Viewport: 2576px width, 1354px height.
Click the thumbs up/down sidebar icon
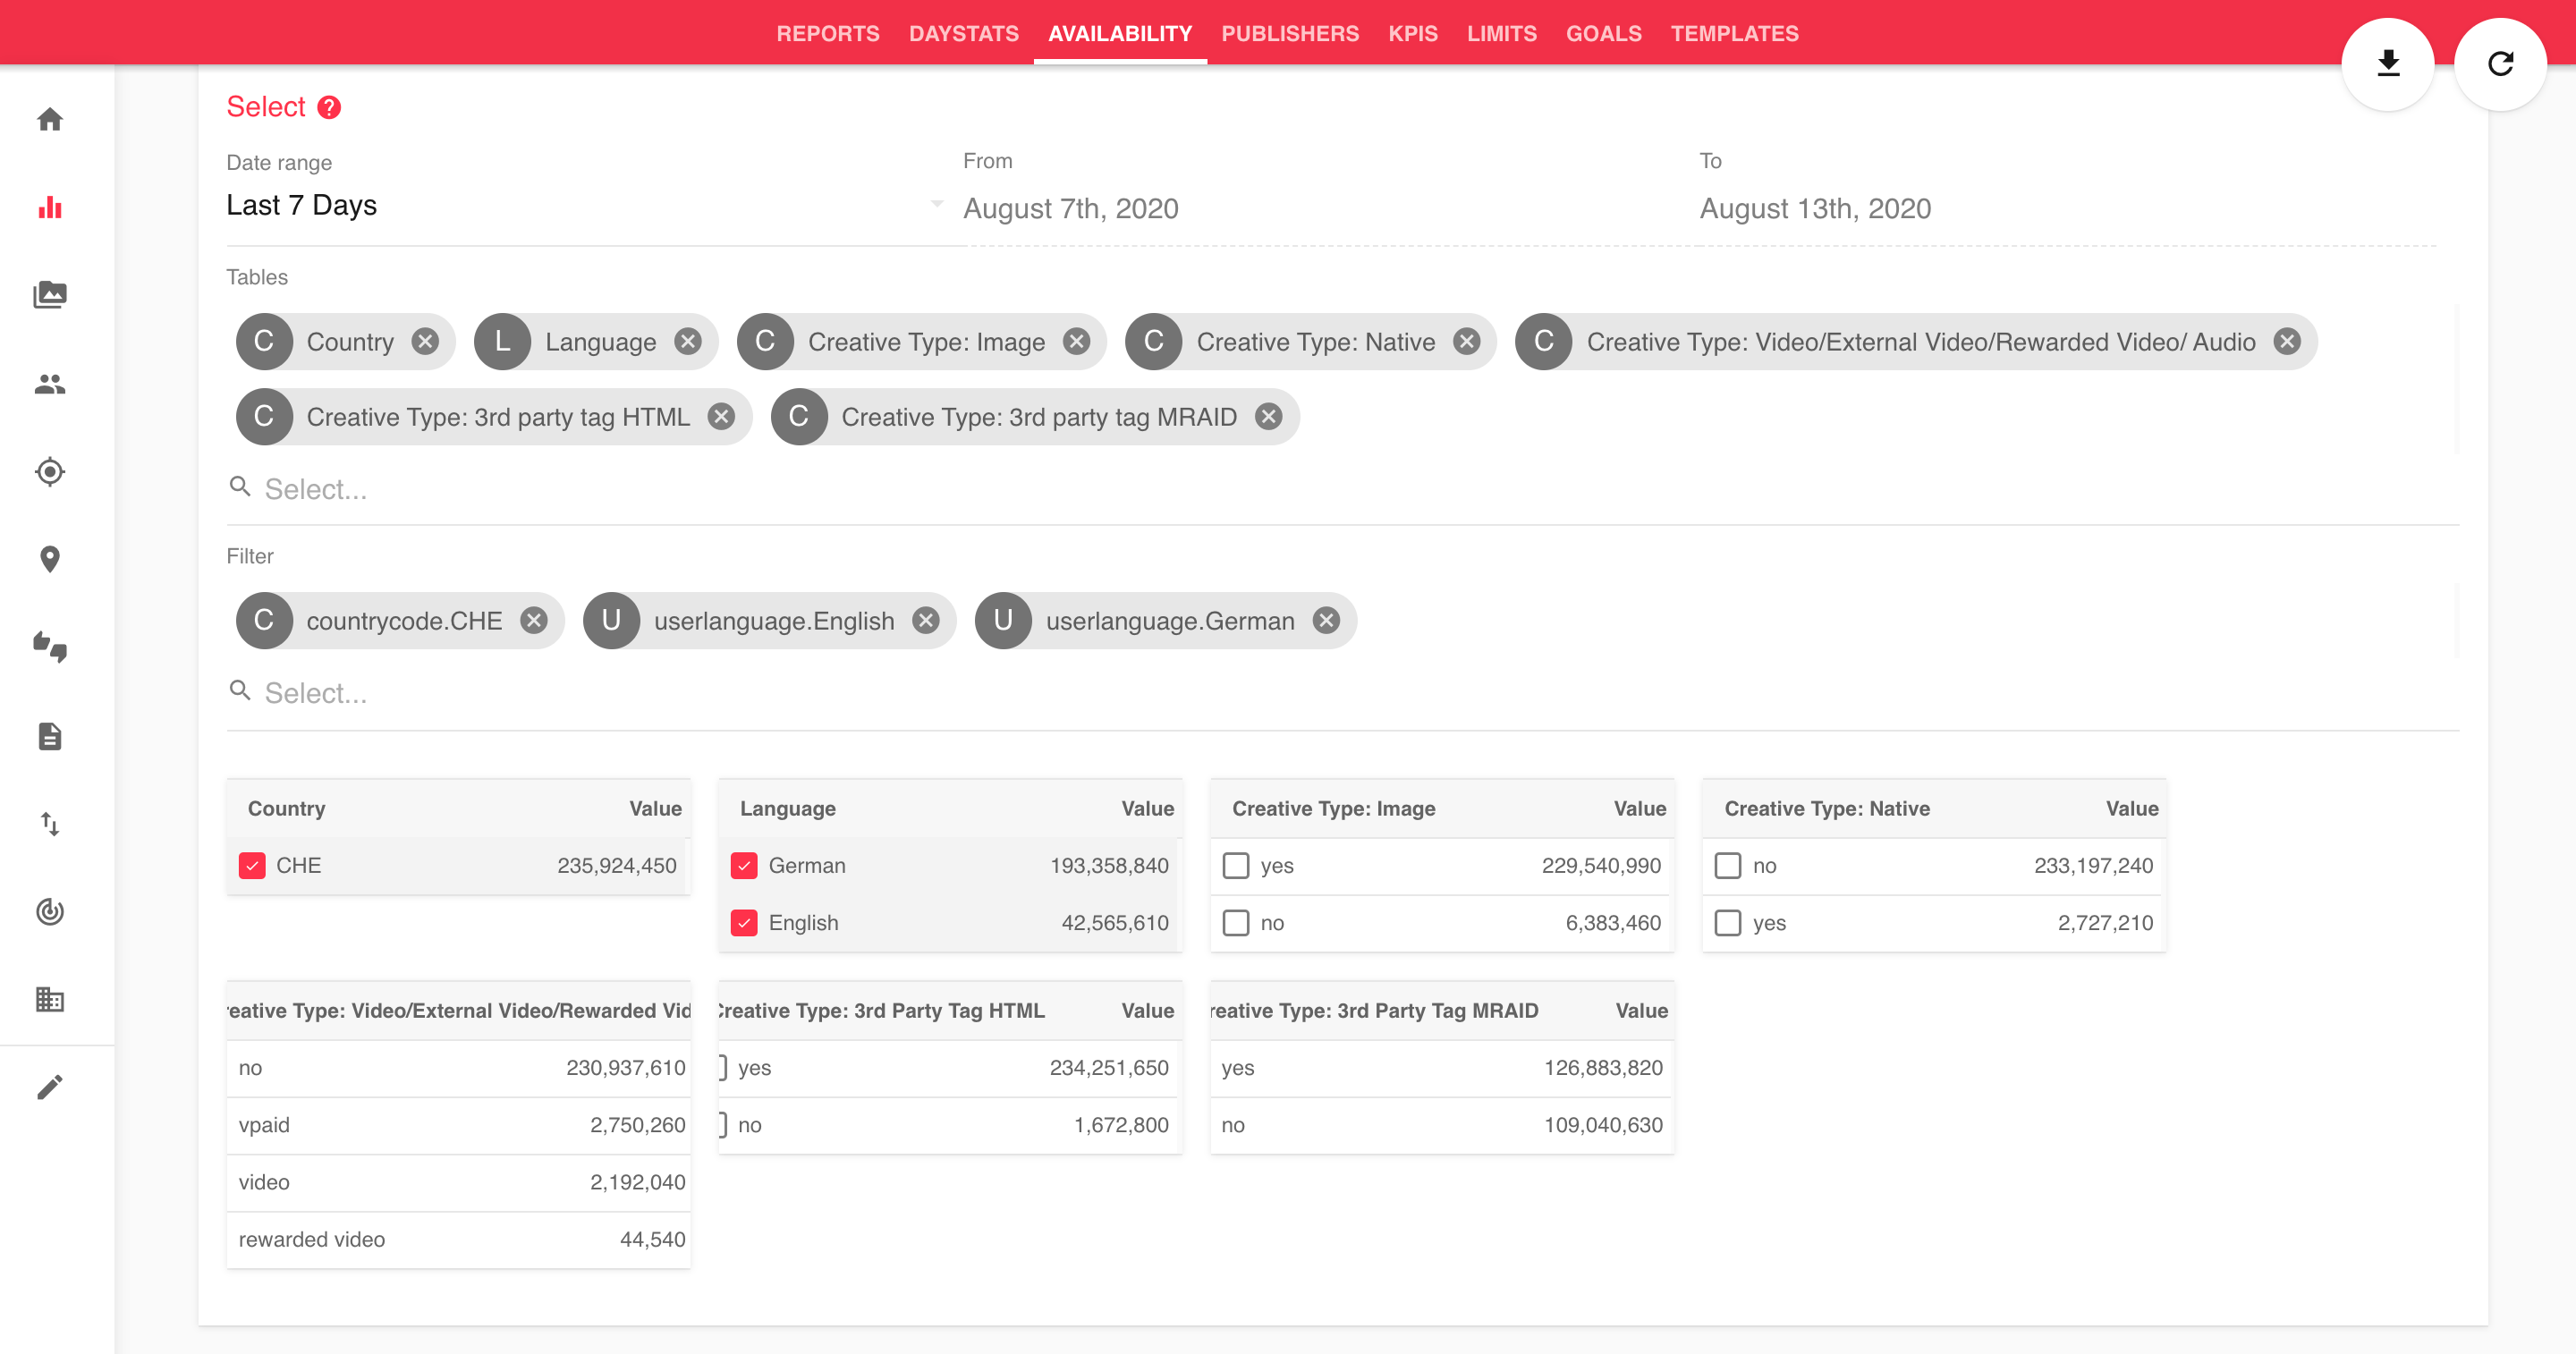point(50,647)
